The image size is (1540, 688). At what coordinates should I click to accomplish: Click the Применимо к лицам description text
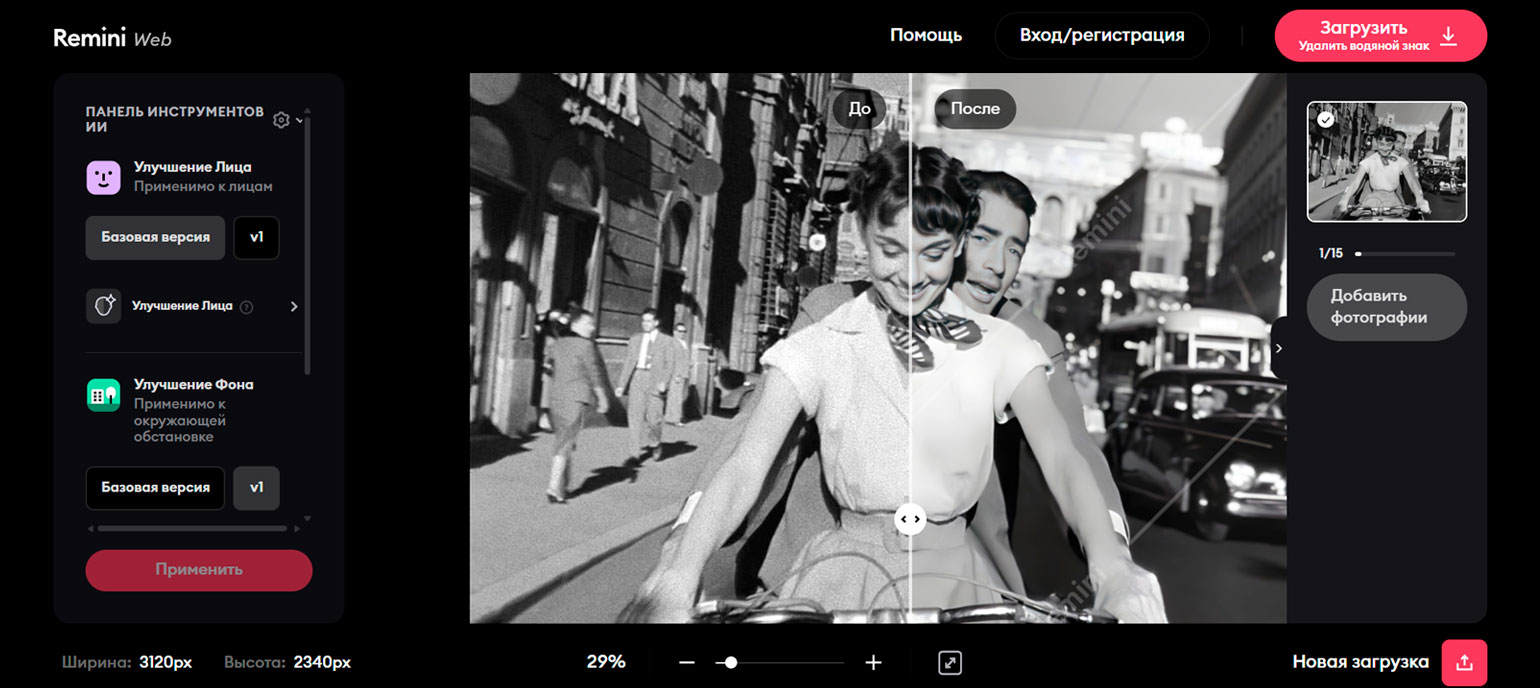[203, 187]
